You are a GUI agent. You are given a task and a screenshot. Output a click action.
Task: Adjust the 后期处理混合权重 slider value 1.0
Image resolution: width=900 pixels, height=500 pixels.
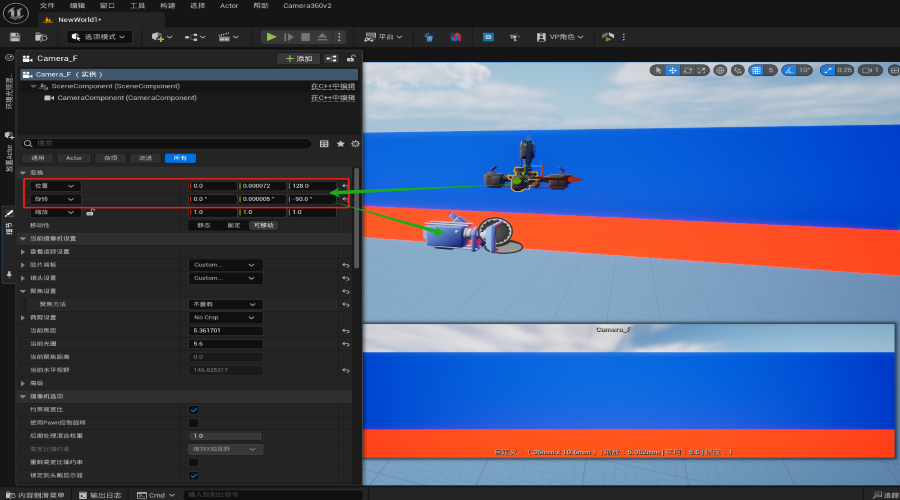coord(225,436)
